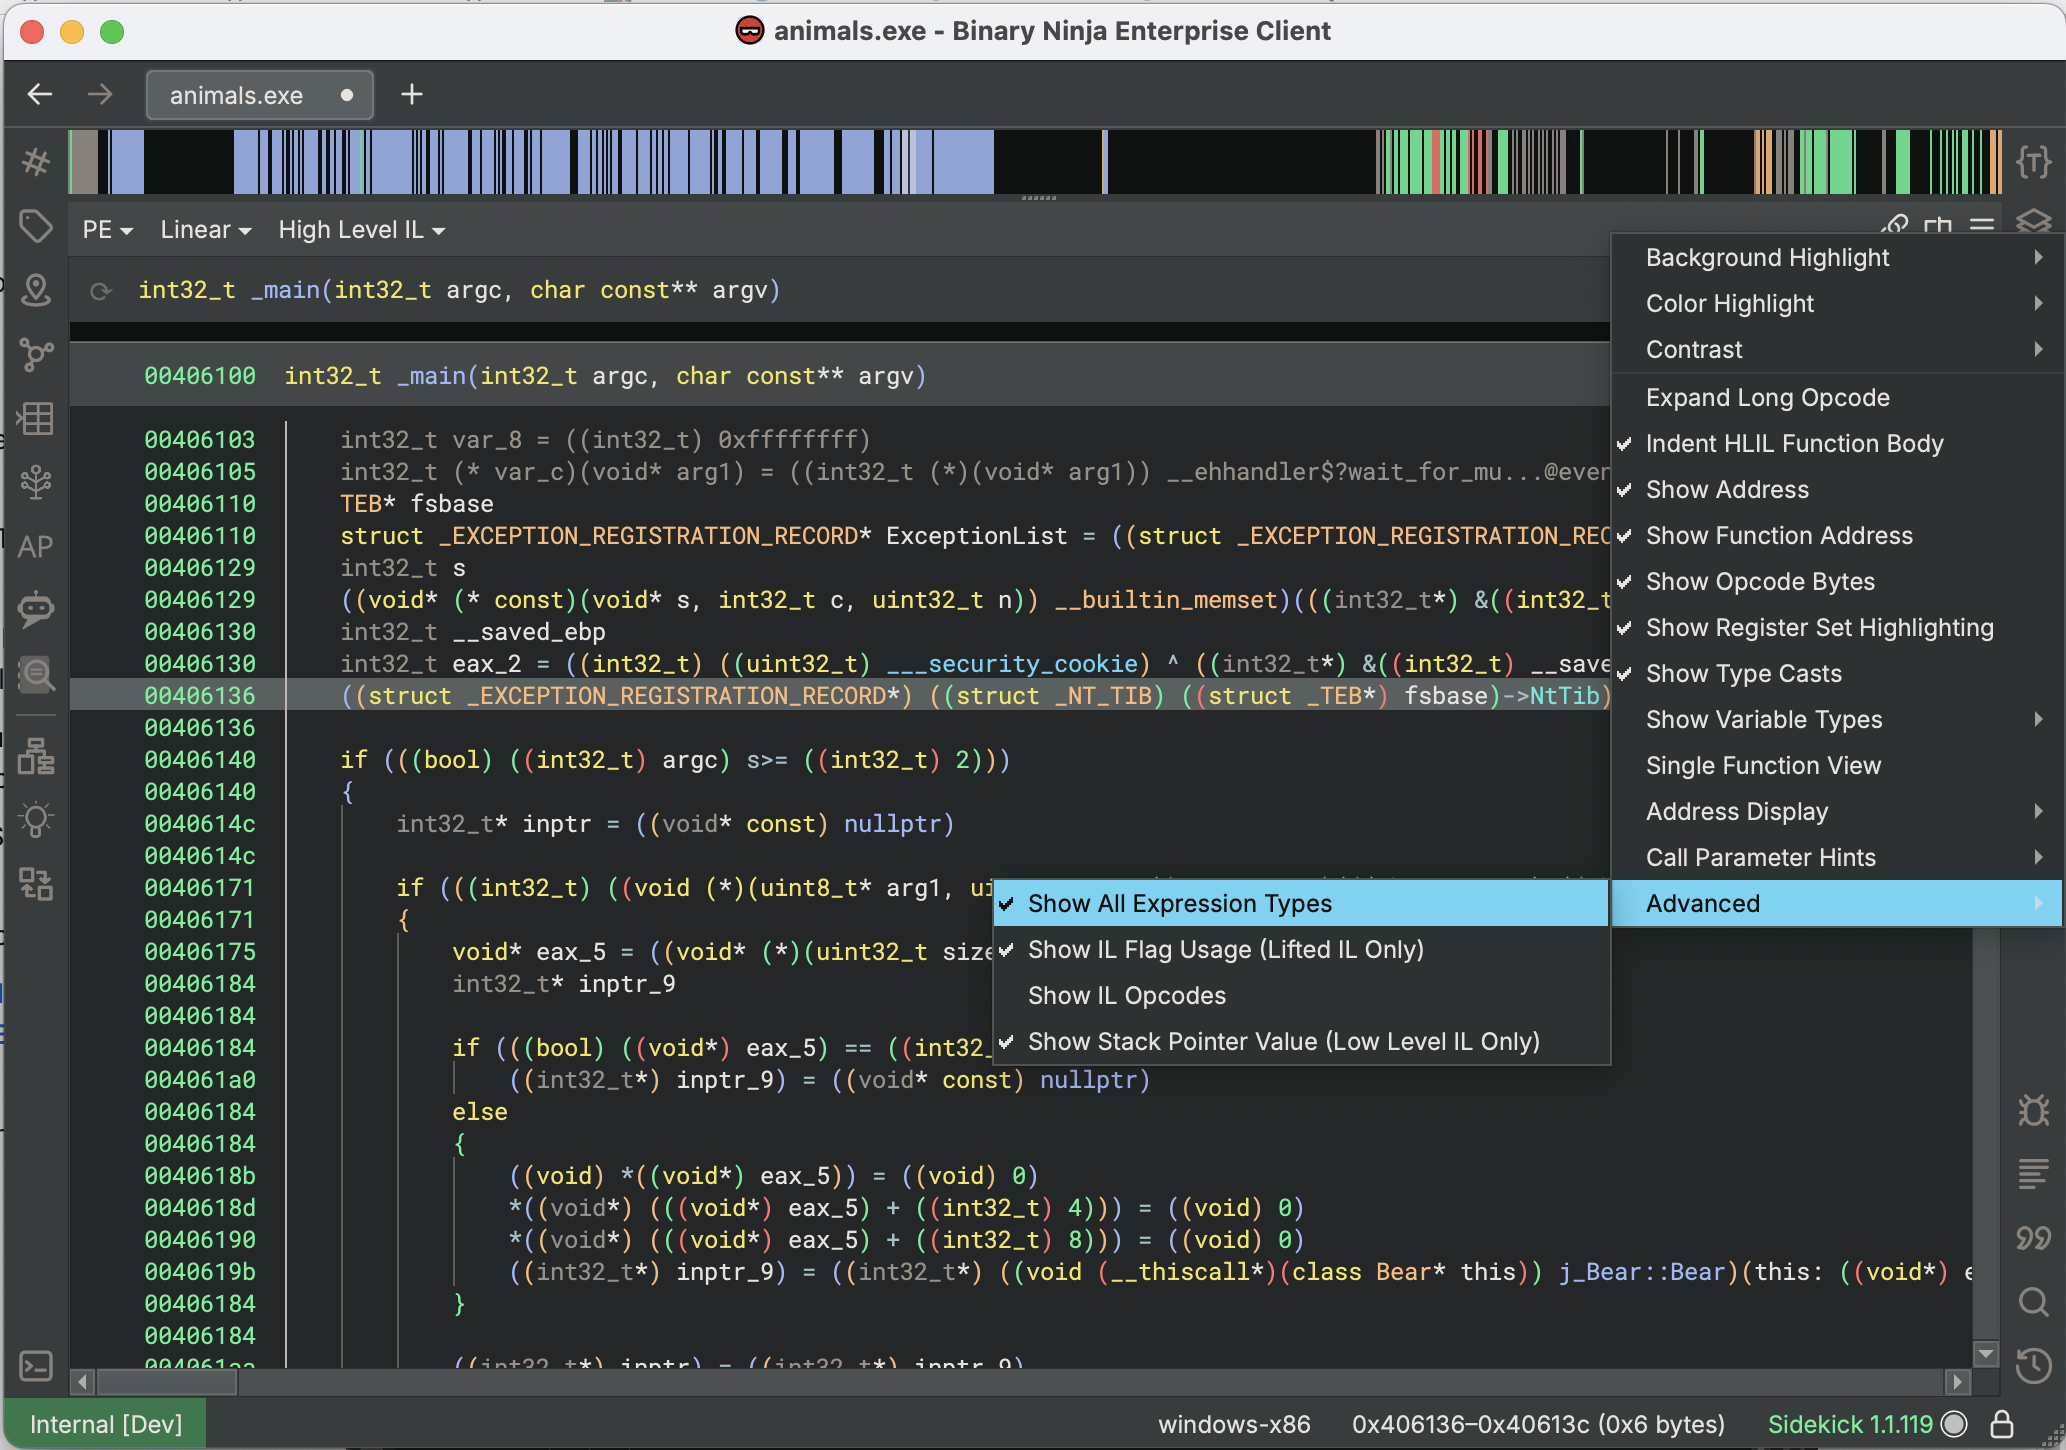Open the PE view dropdown

[x=107, y=230]
